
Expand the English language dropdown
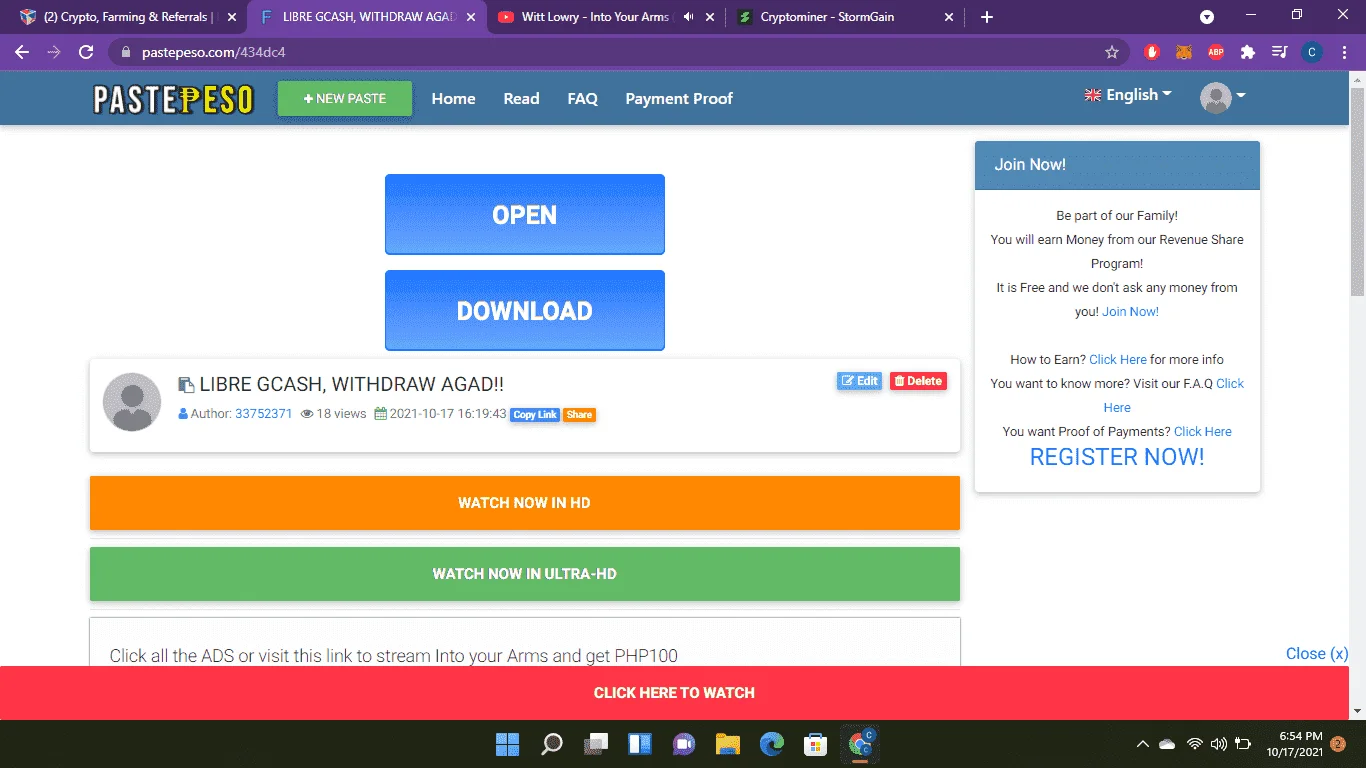click(1127, 95)
